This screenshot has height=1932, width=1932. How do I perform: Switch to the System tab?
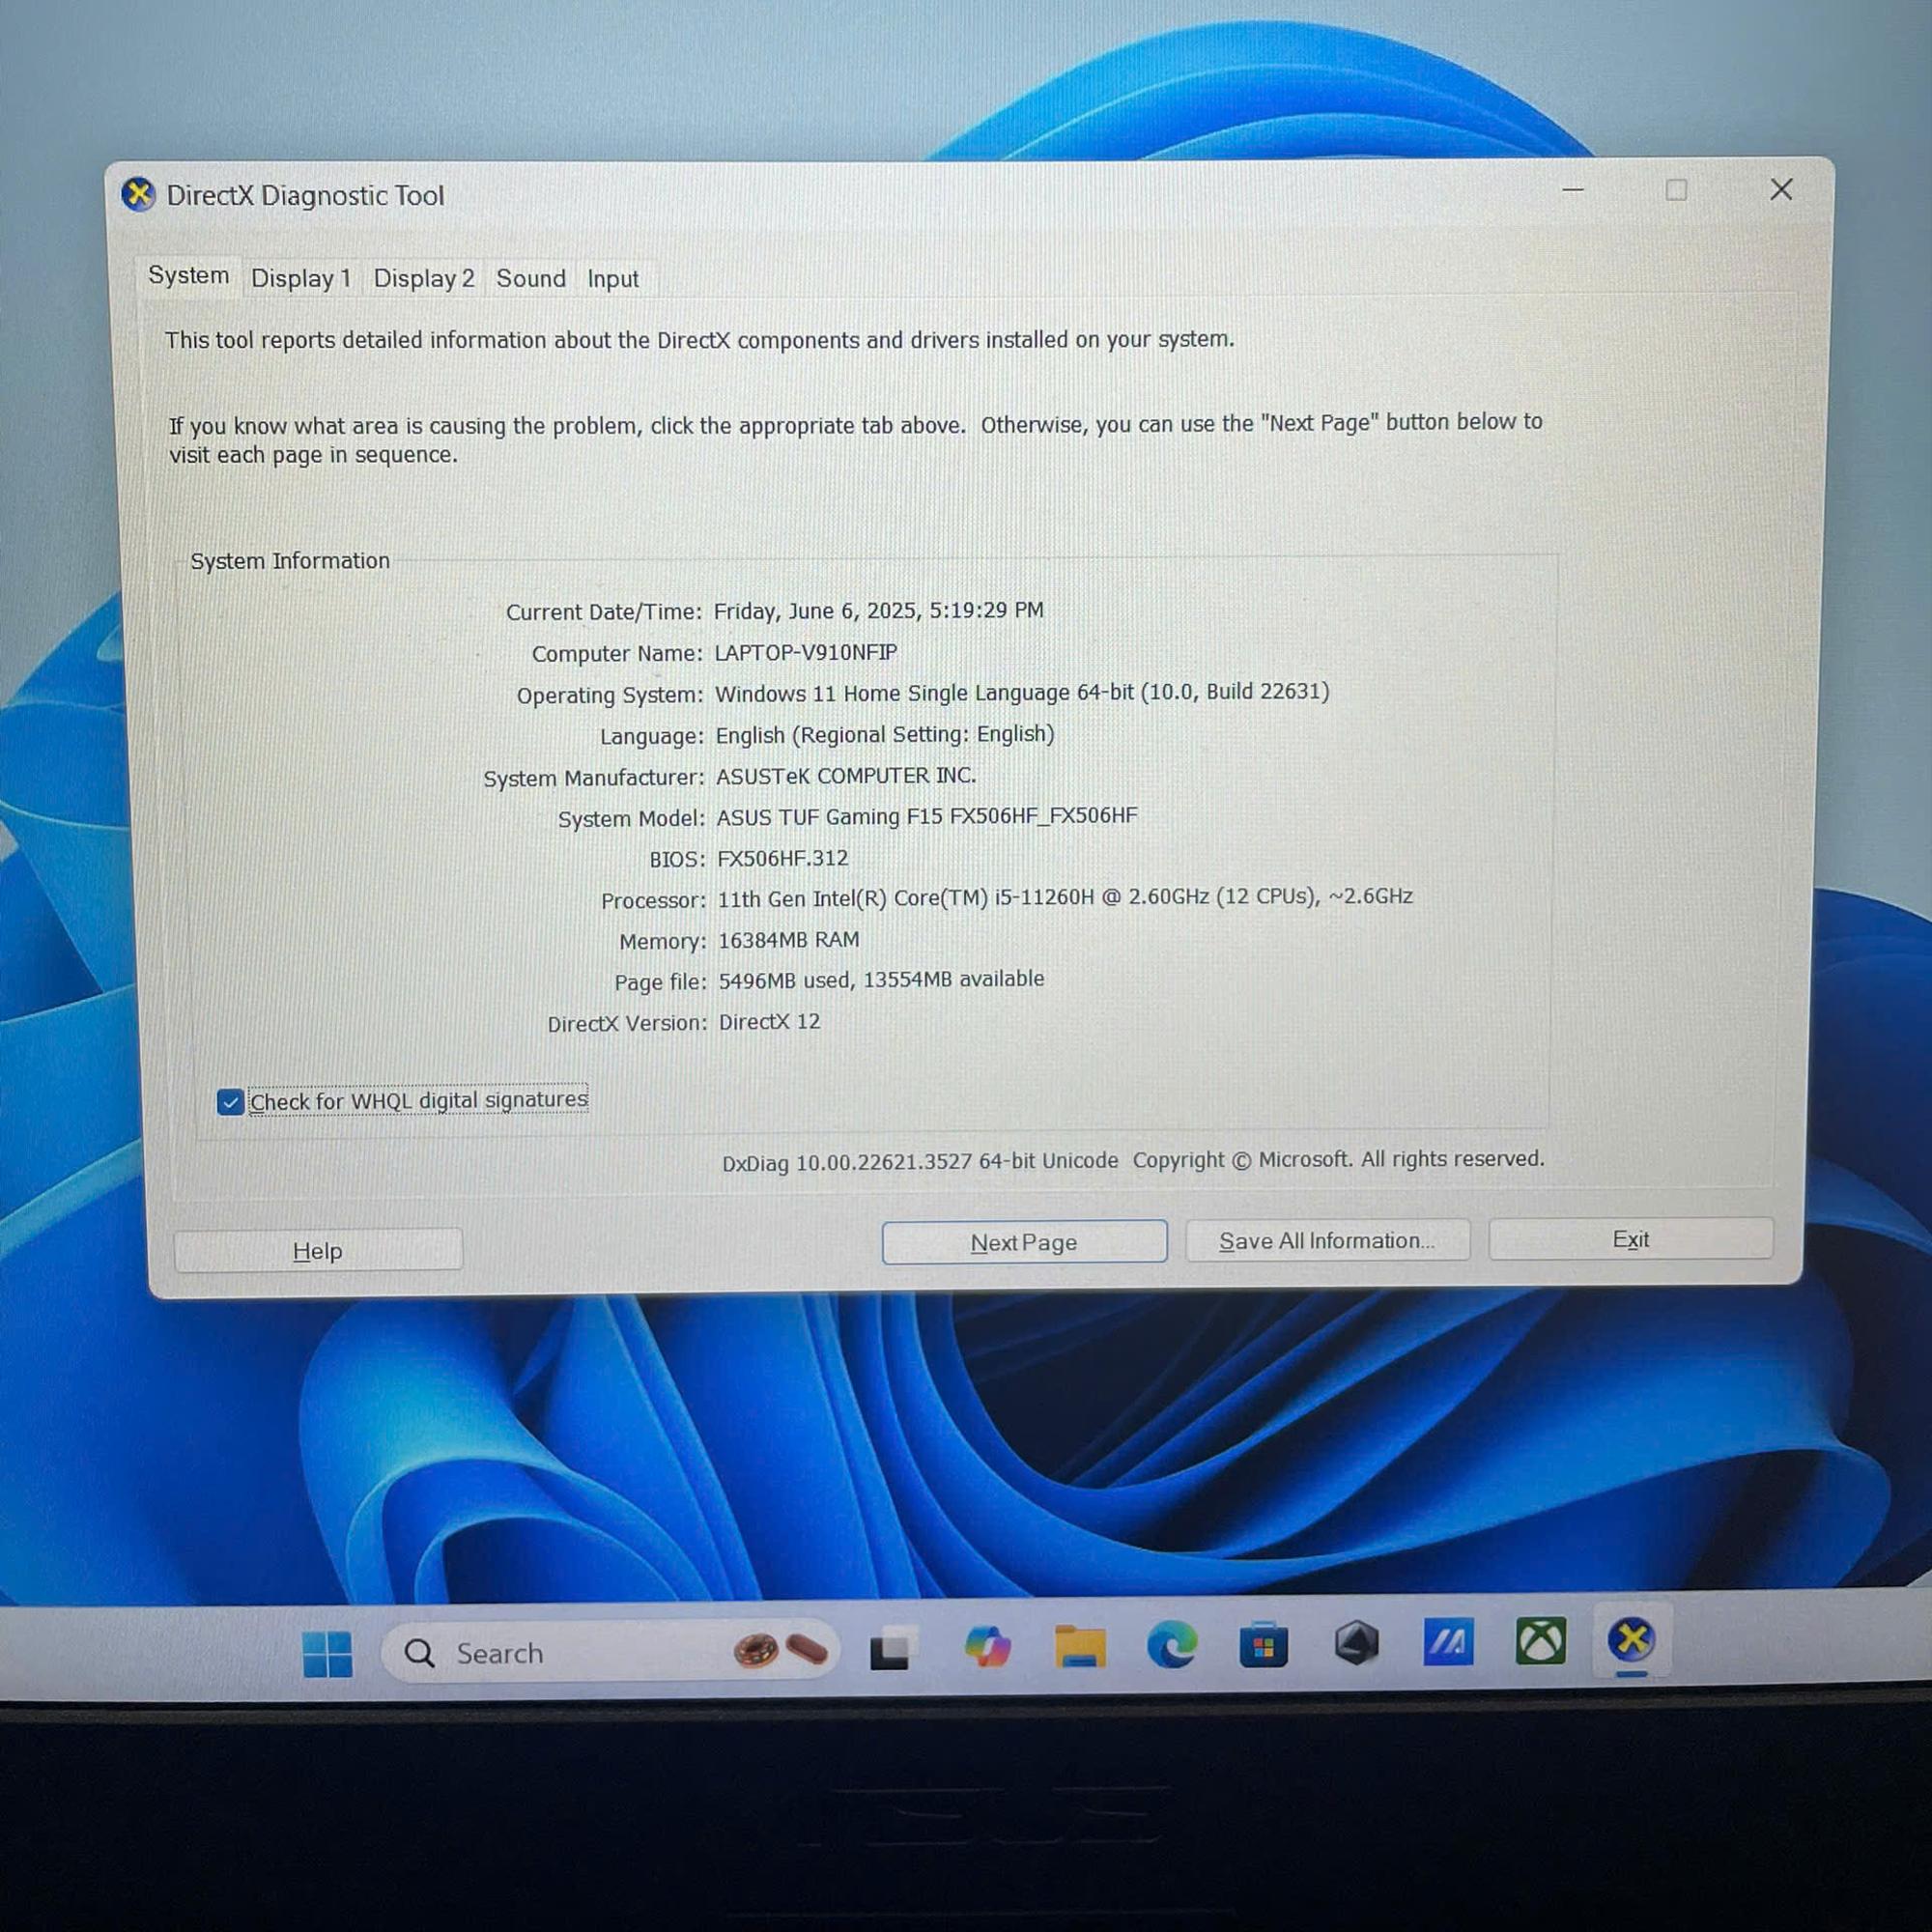point(188,275)
